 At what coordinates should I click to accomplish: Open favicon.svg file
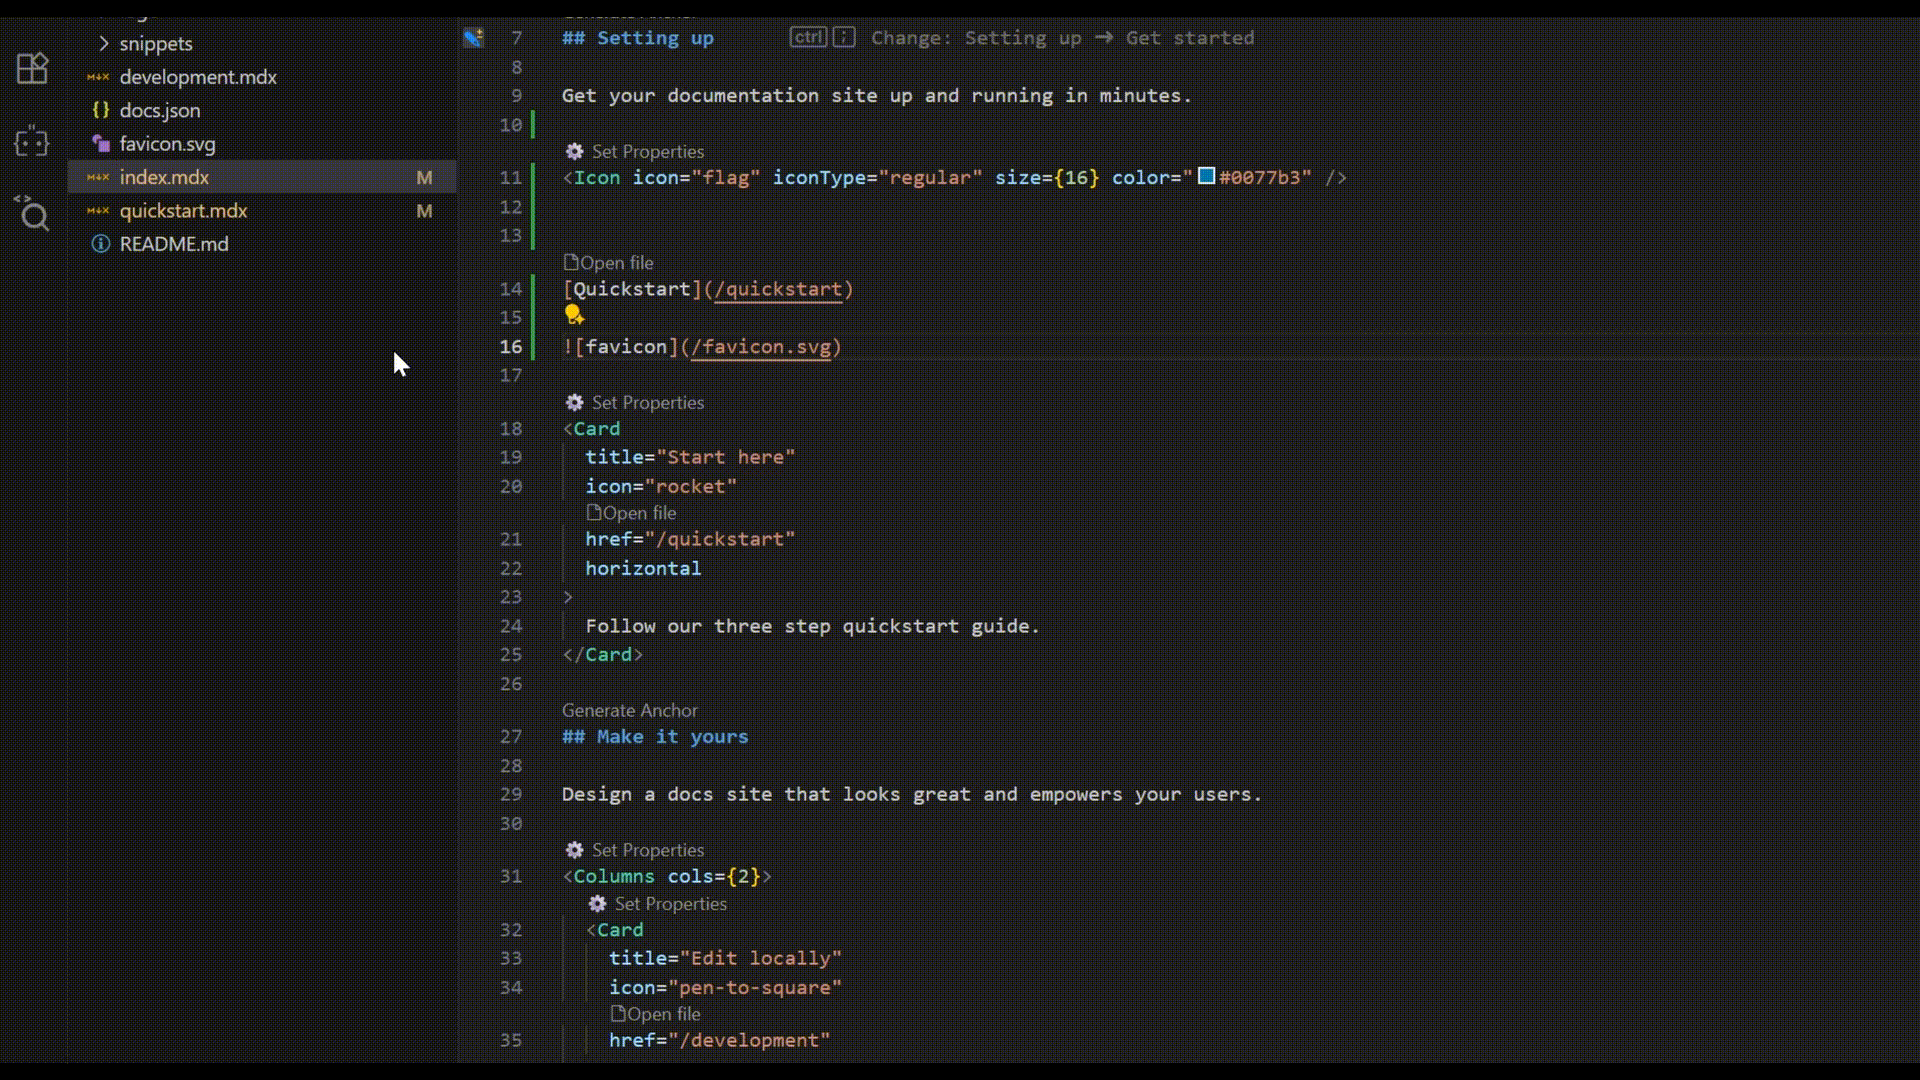167,144
